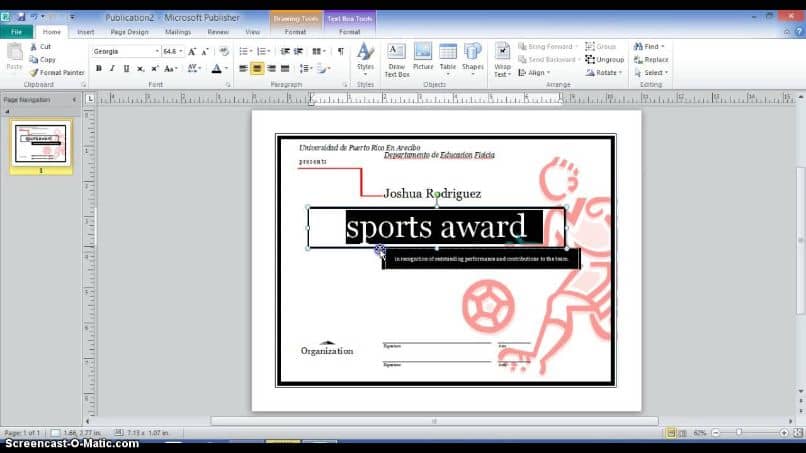Click the Replace command
The image size is (806, 453).
pyautogui.click(x=651, y=60)
